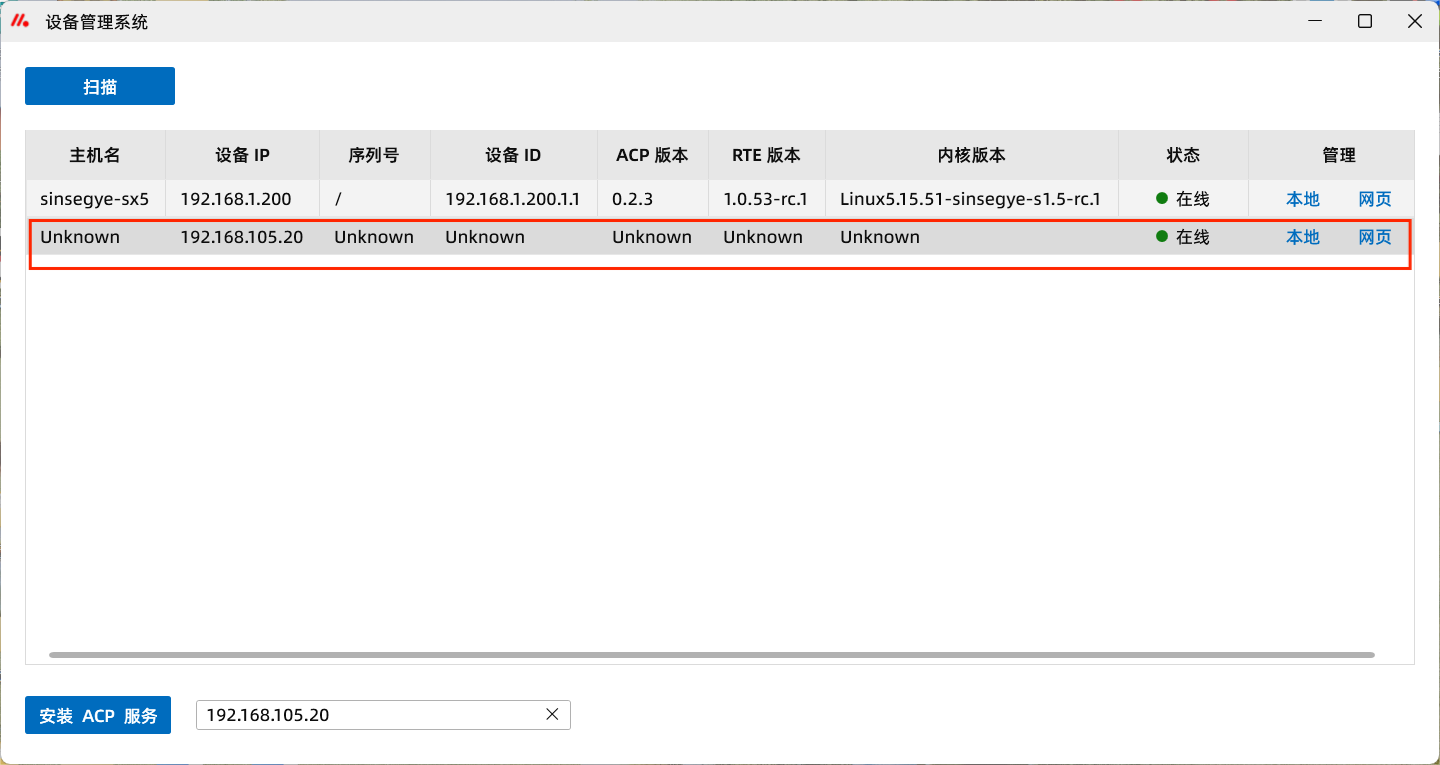Open 网页 link for 192.168.105.20 device
The height and width of the screenshot is (765, 1440).
[x=1374, y=237]
